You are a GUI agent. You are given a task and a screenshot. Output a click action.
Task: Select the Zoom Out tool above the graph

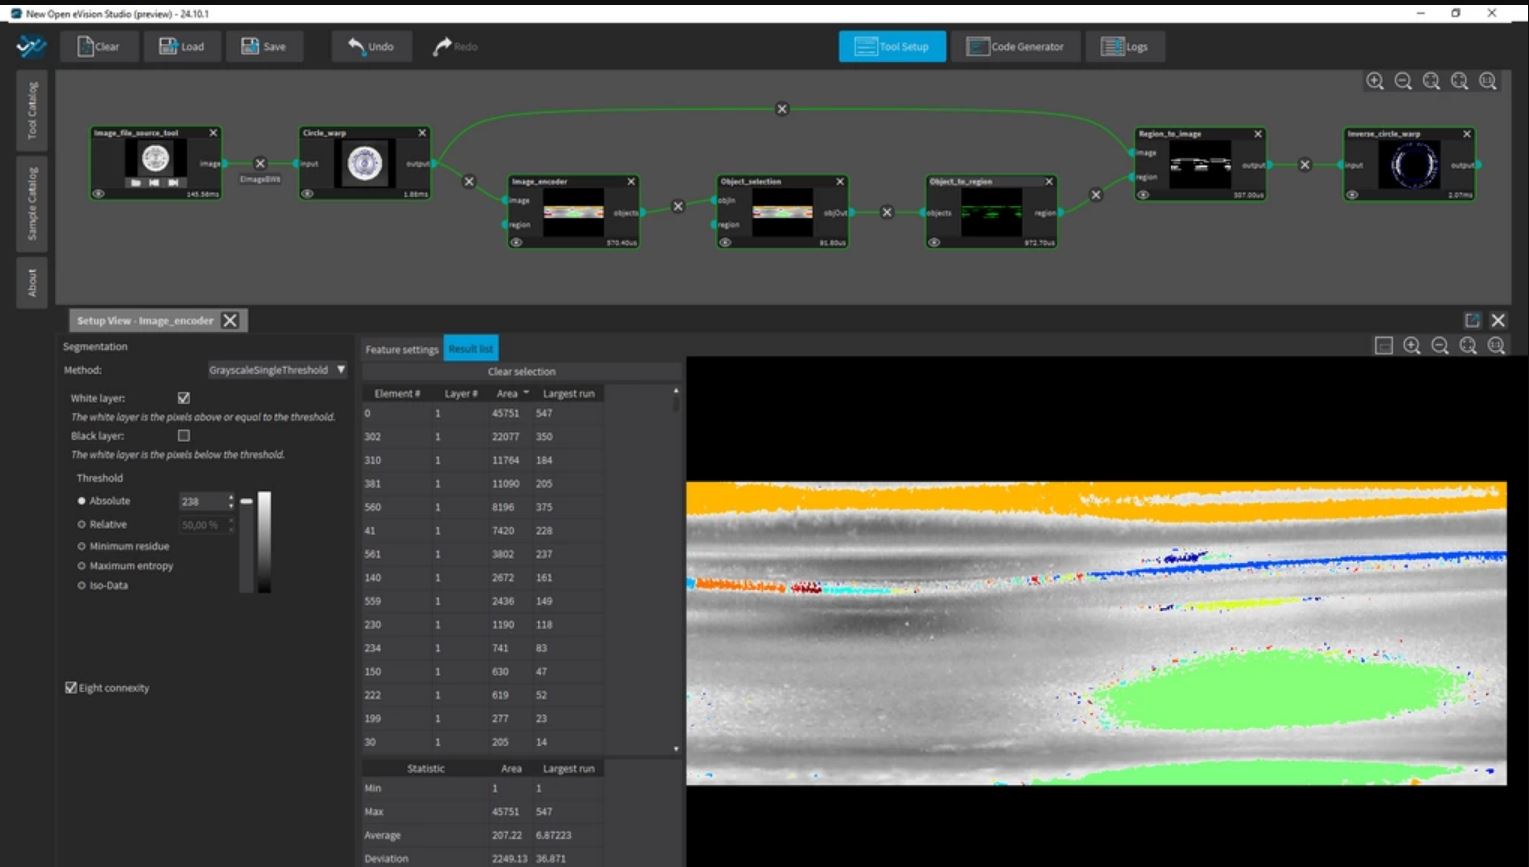[x=1403, y=81]
